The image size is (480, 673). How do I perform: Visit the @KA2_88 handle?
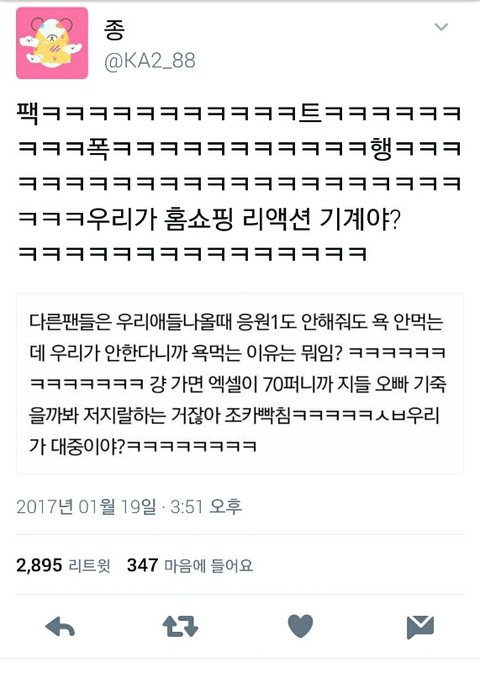pos(149,61)
